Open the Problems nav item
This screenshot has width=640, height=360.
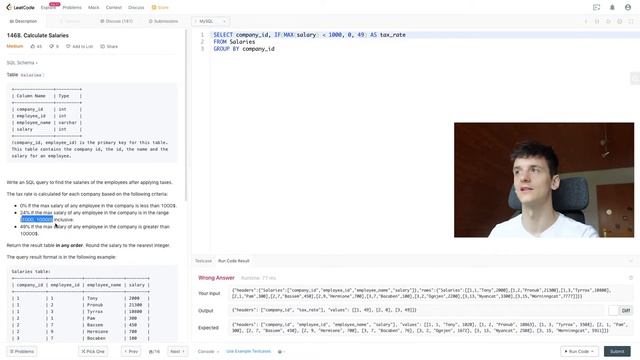point(72,7)
